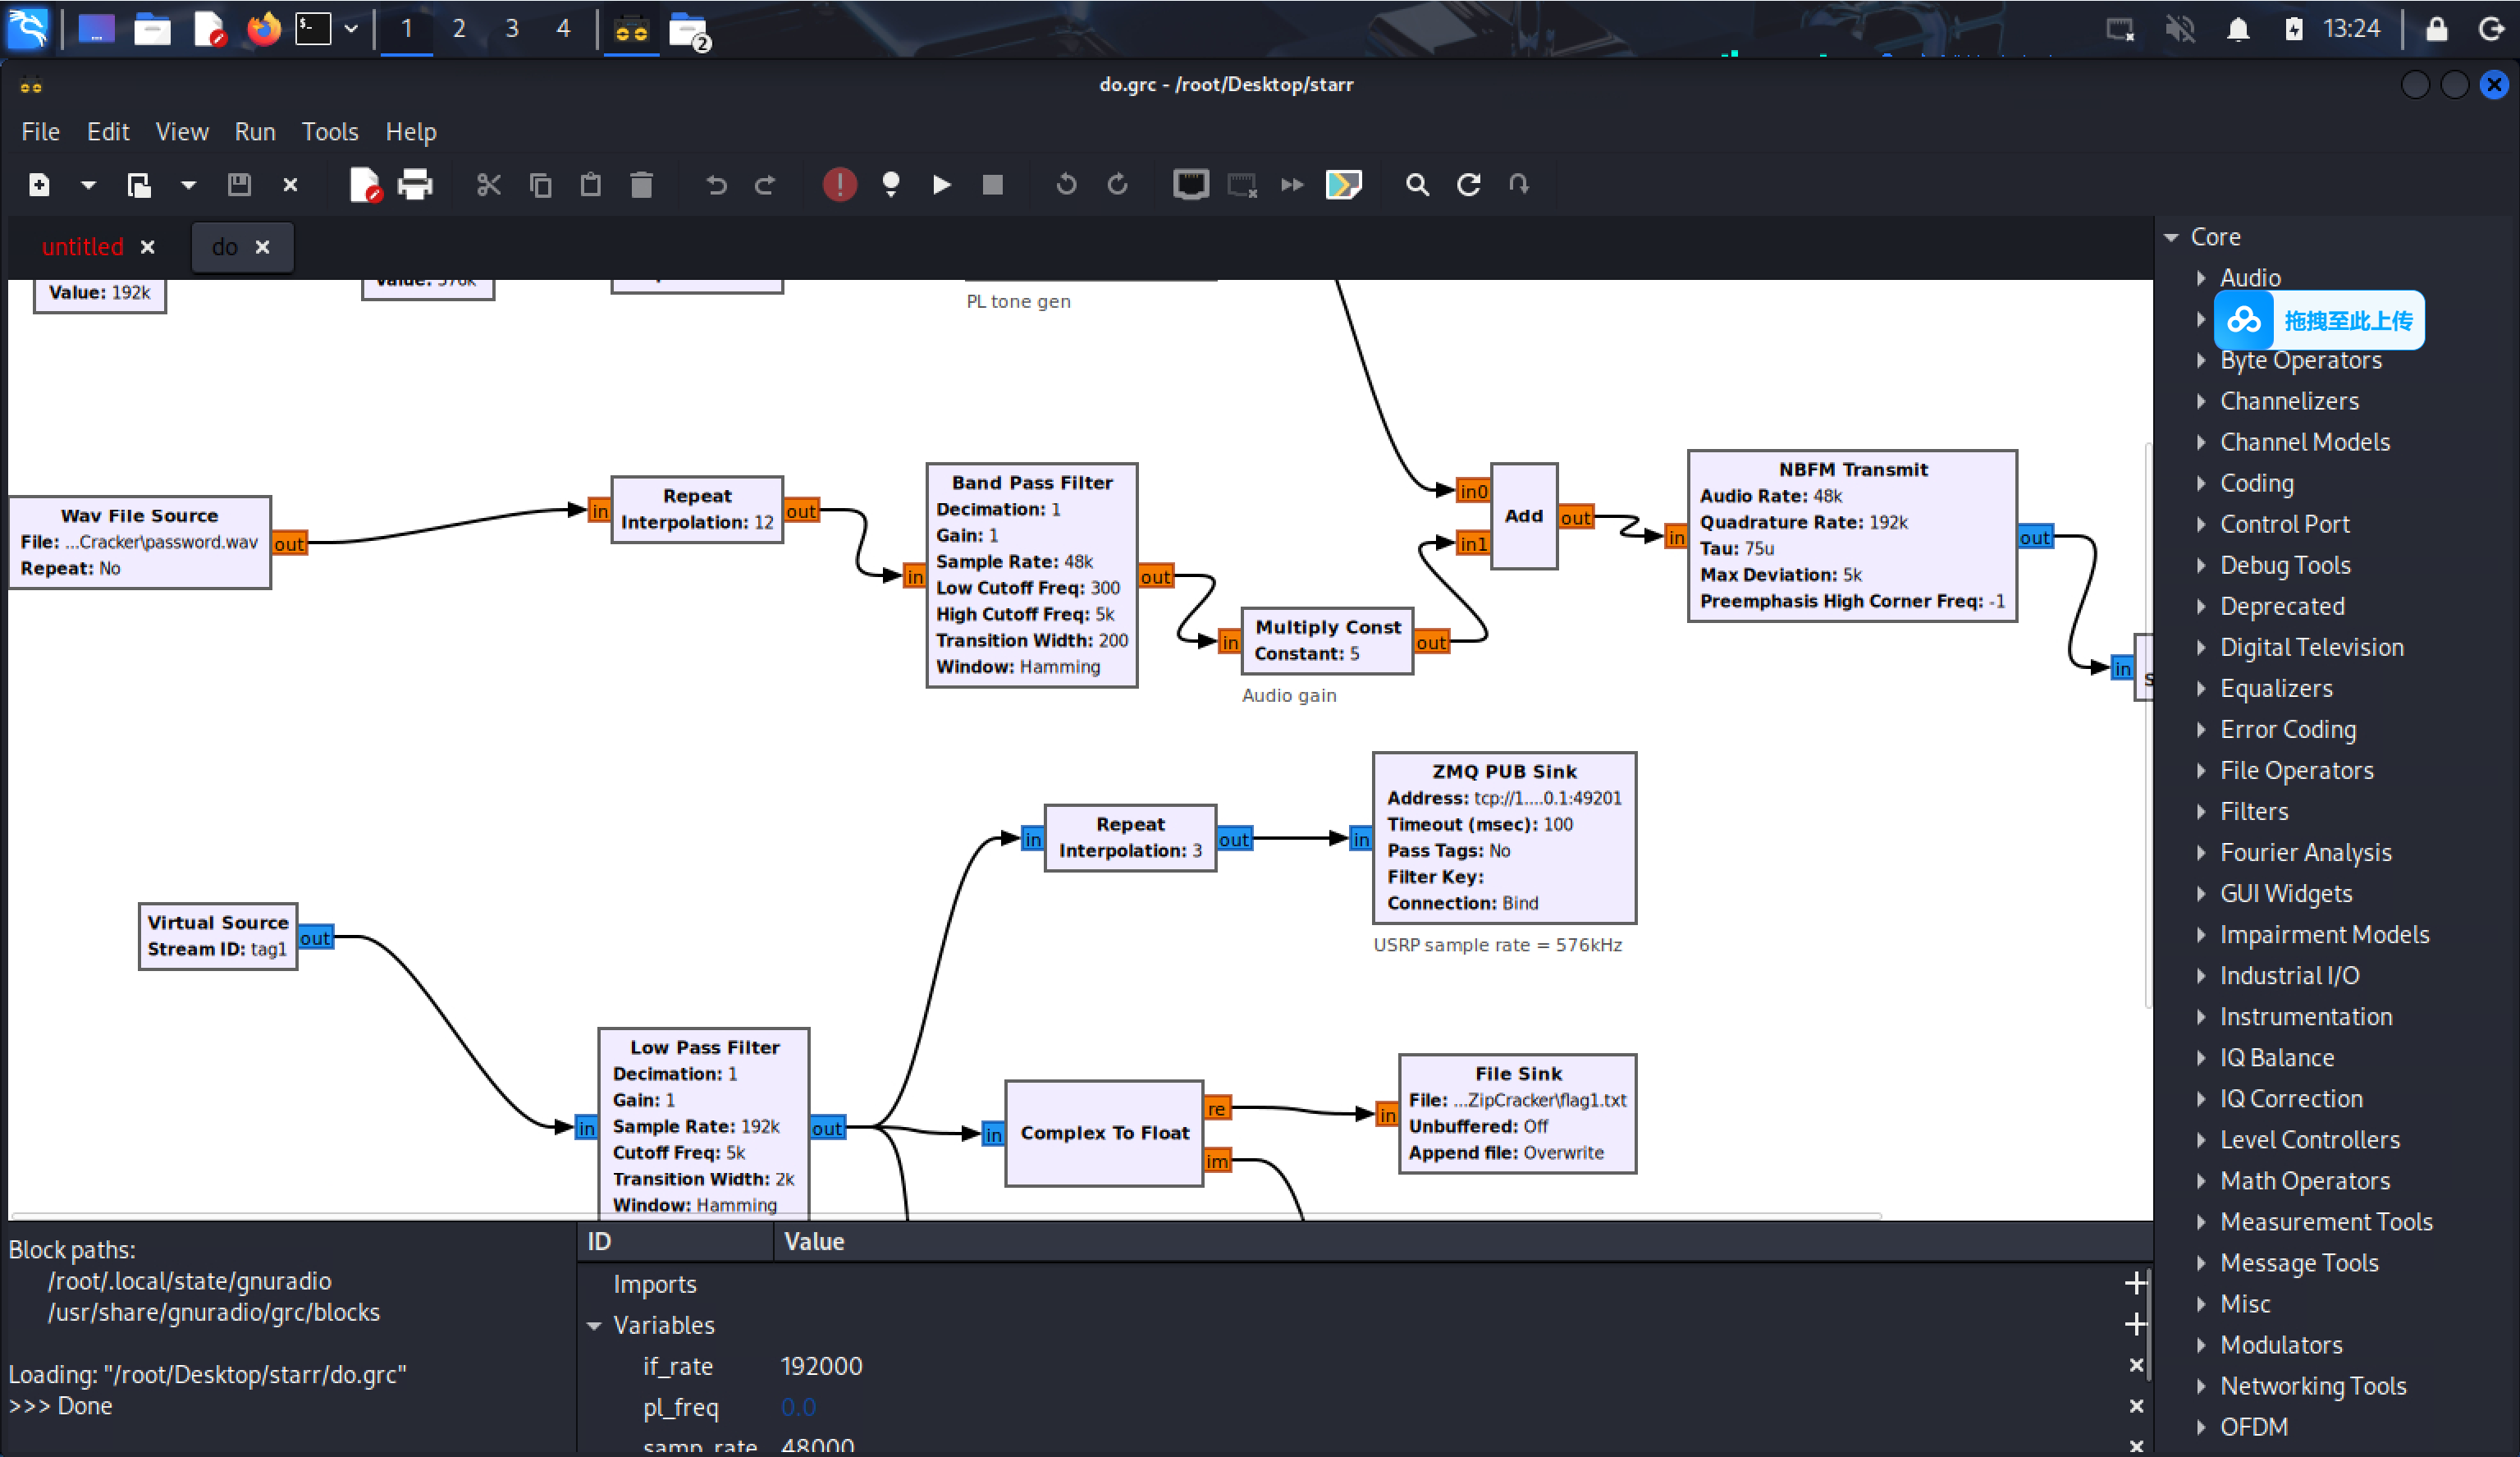
Task: Rotate block counterclockwise
Action: click(x=1066, y=185)
